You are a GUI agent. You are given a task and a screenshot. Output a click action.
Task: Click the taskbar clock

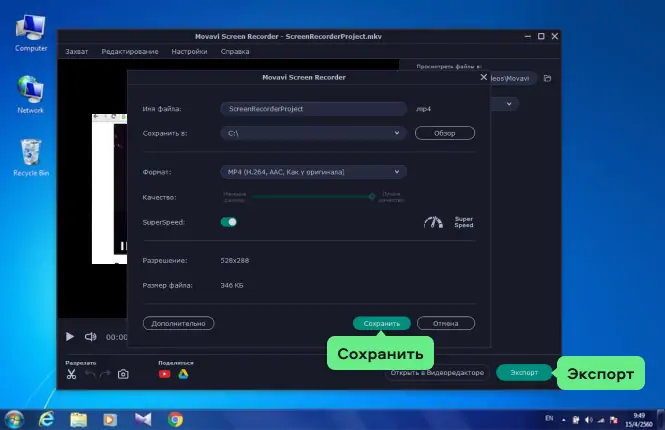point(639,420)
